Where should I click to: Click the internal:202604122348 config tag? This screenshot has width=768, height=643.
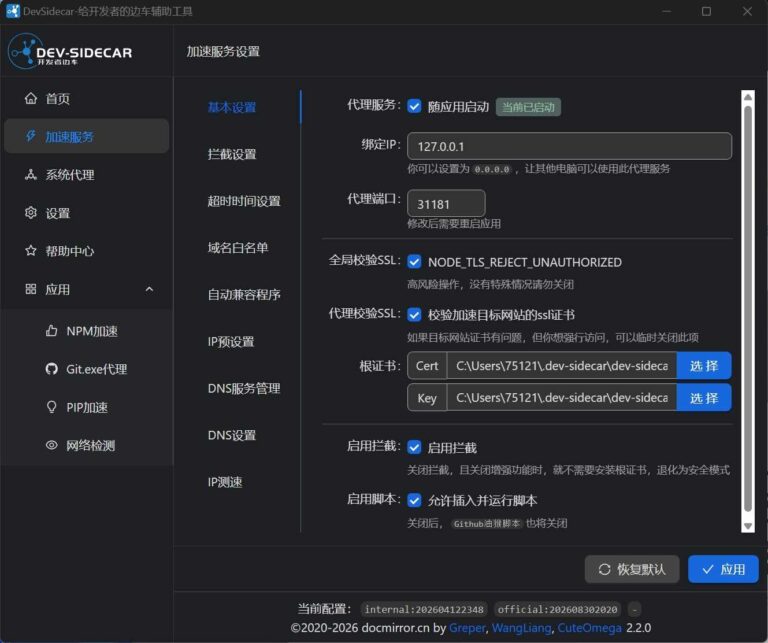424,609
